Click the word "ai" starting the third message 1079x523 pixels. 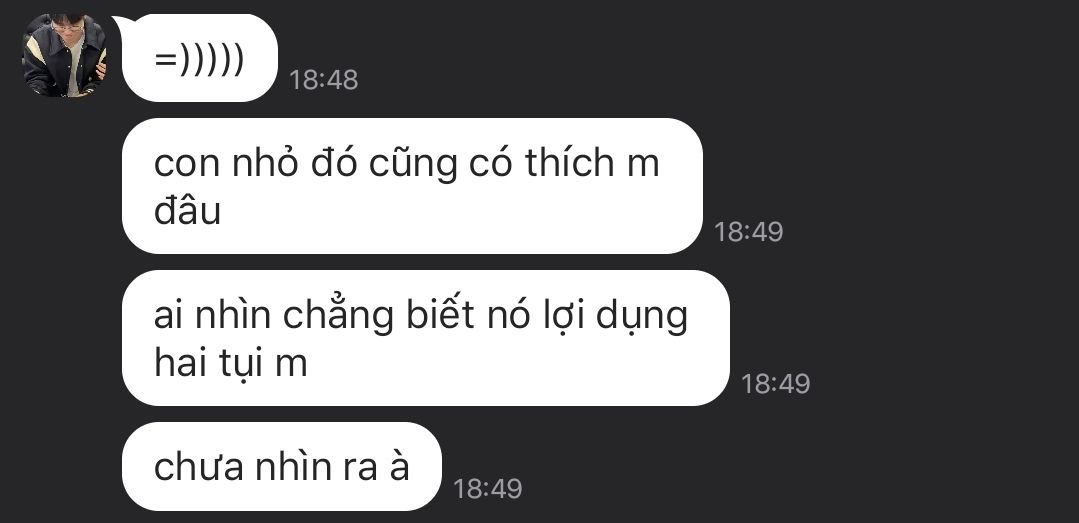click(169, 315)
